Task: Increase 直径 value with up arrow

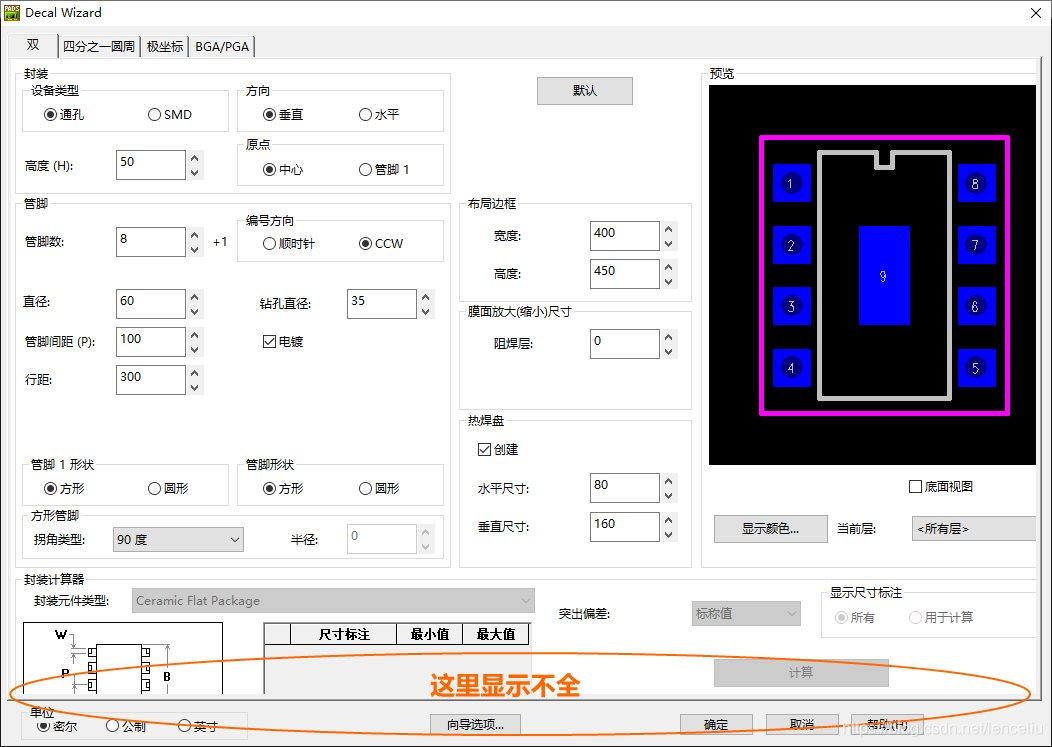Action: coord(195,297)
